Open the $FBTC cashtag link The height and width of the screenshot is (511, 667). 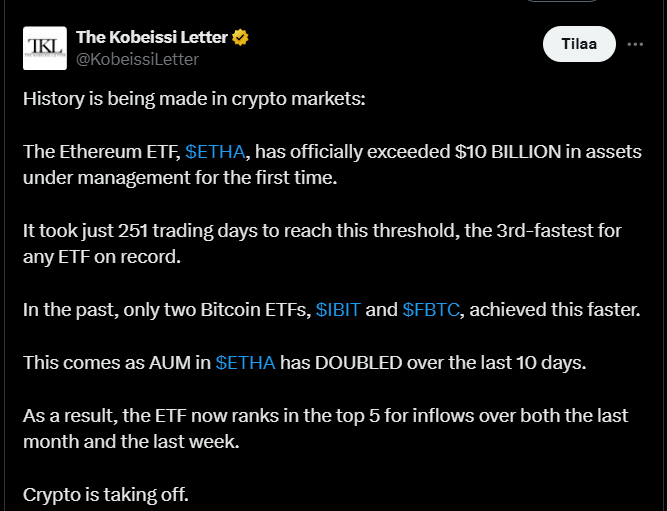[x=431, y=309]
